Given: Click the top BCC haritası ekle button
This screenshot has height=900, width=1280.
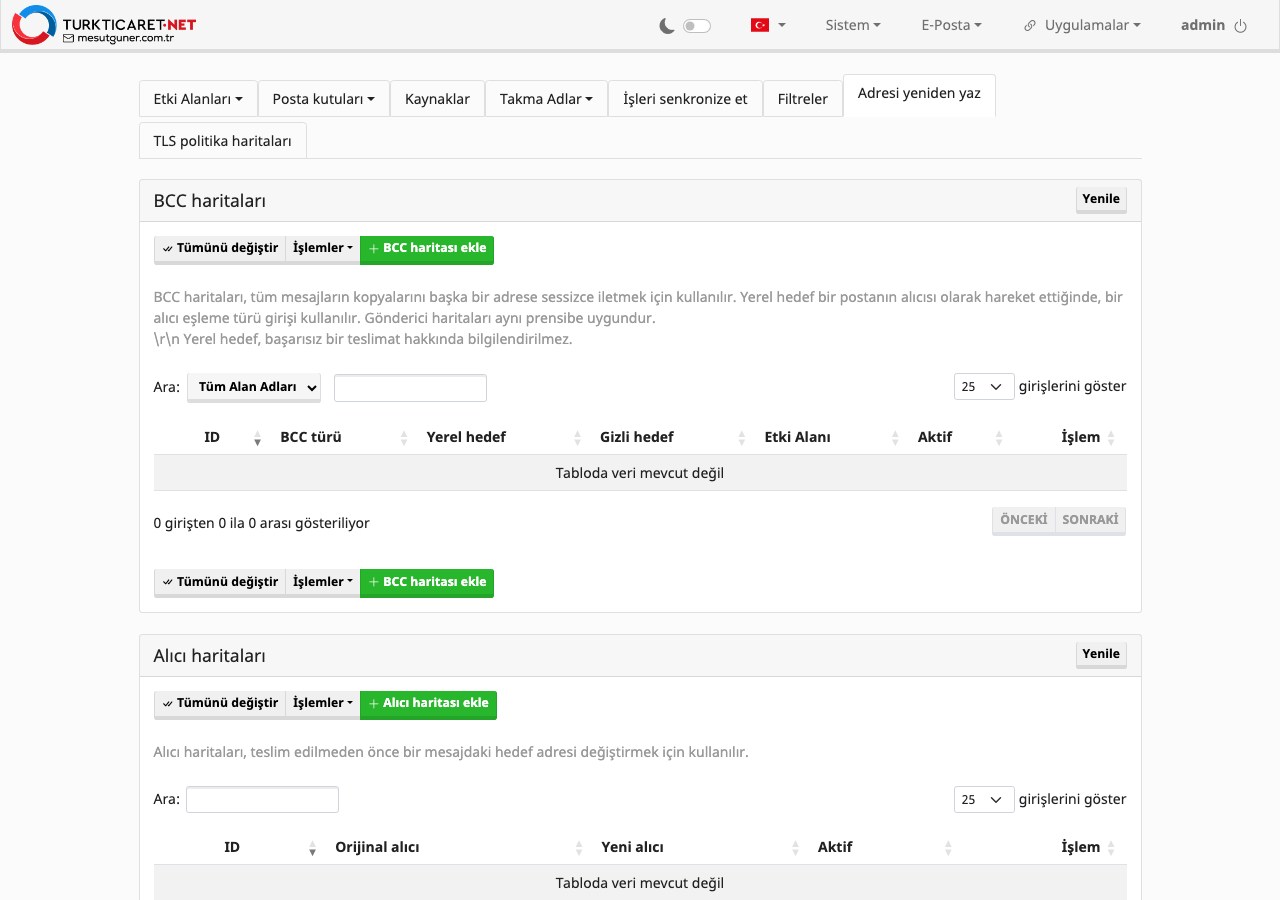Looking at the screenshot, I should pos(427,249).
